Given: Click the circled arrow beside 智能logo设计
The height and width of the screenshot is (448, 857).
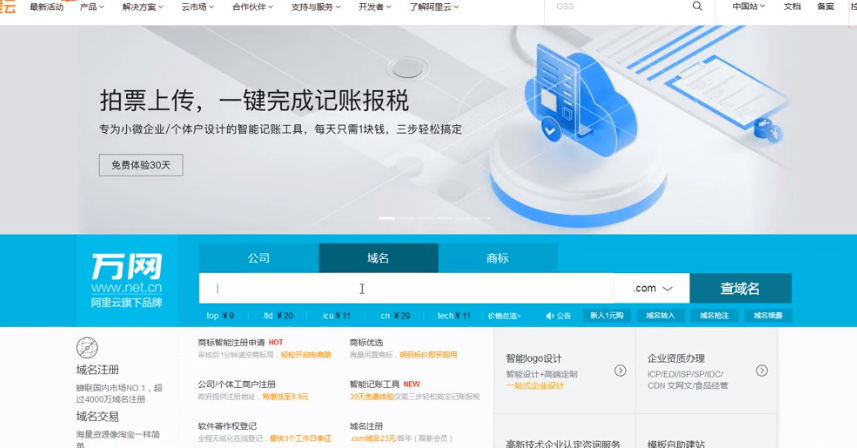Looking at the screenshot, I should click(x=620, y=370).
